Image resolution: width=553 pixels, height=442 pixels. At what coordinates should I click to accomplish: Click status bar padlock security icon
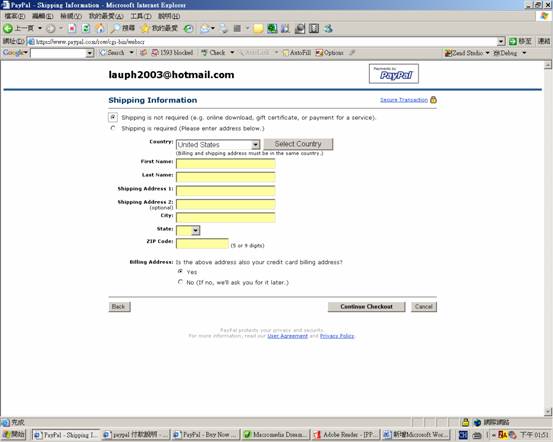pos(466,422)
